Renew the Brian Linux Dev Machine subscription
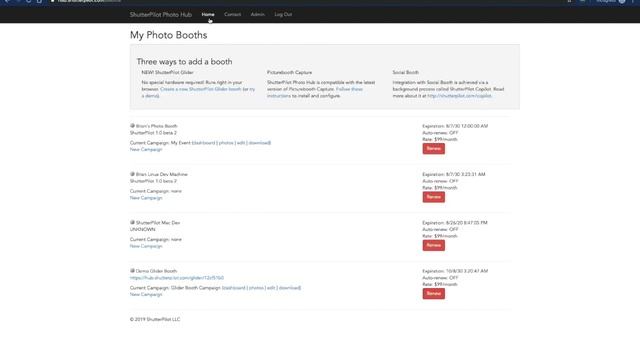The width and height of the screenshot is (640, 360). point(433,197)
